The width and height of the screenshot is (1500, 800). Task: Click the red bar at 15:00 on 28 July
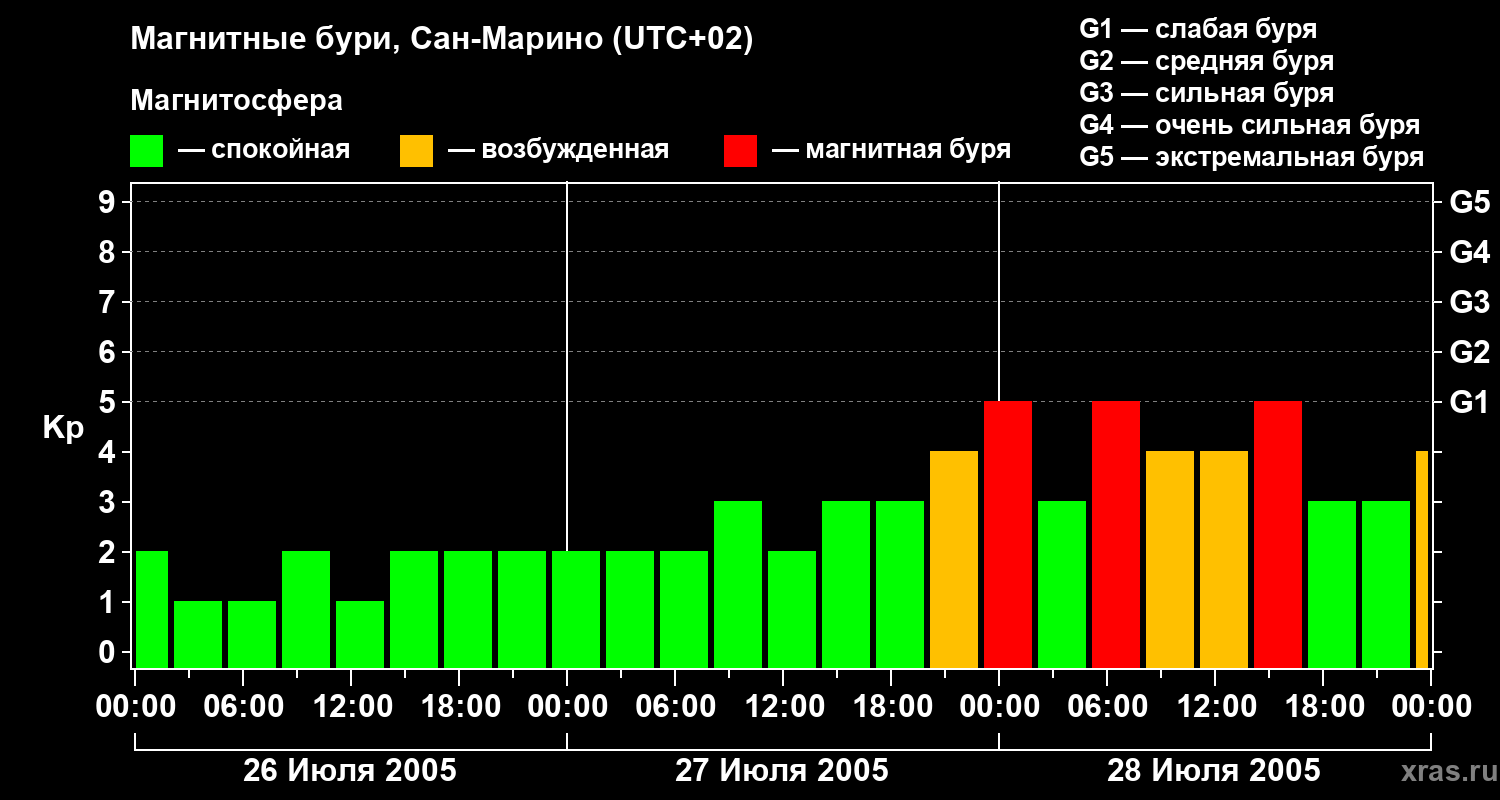1278,535
